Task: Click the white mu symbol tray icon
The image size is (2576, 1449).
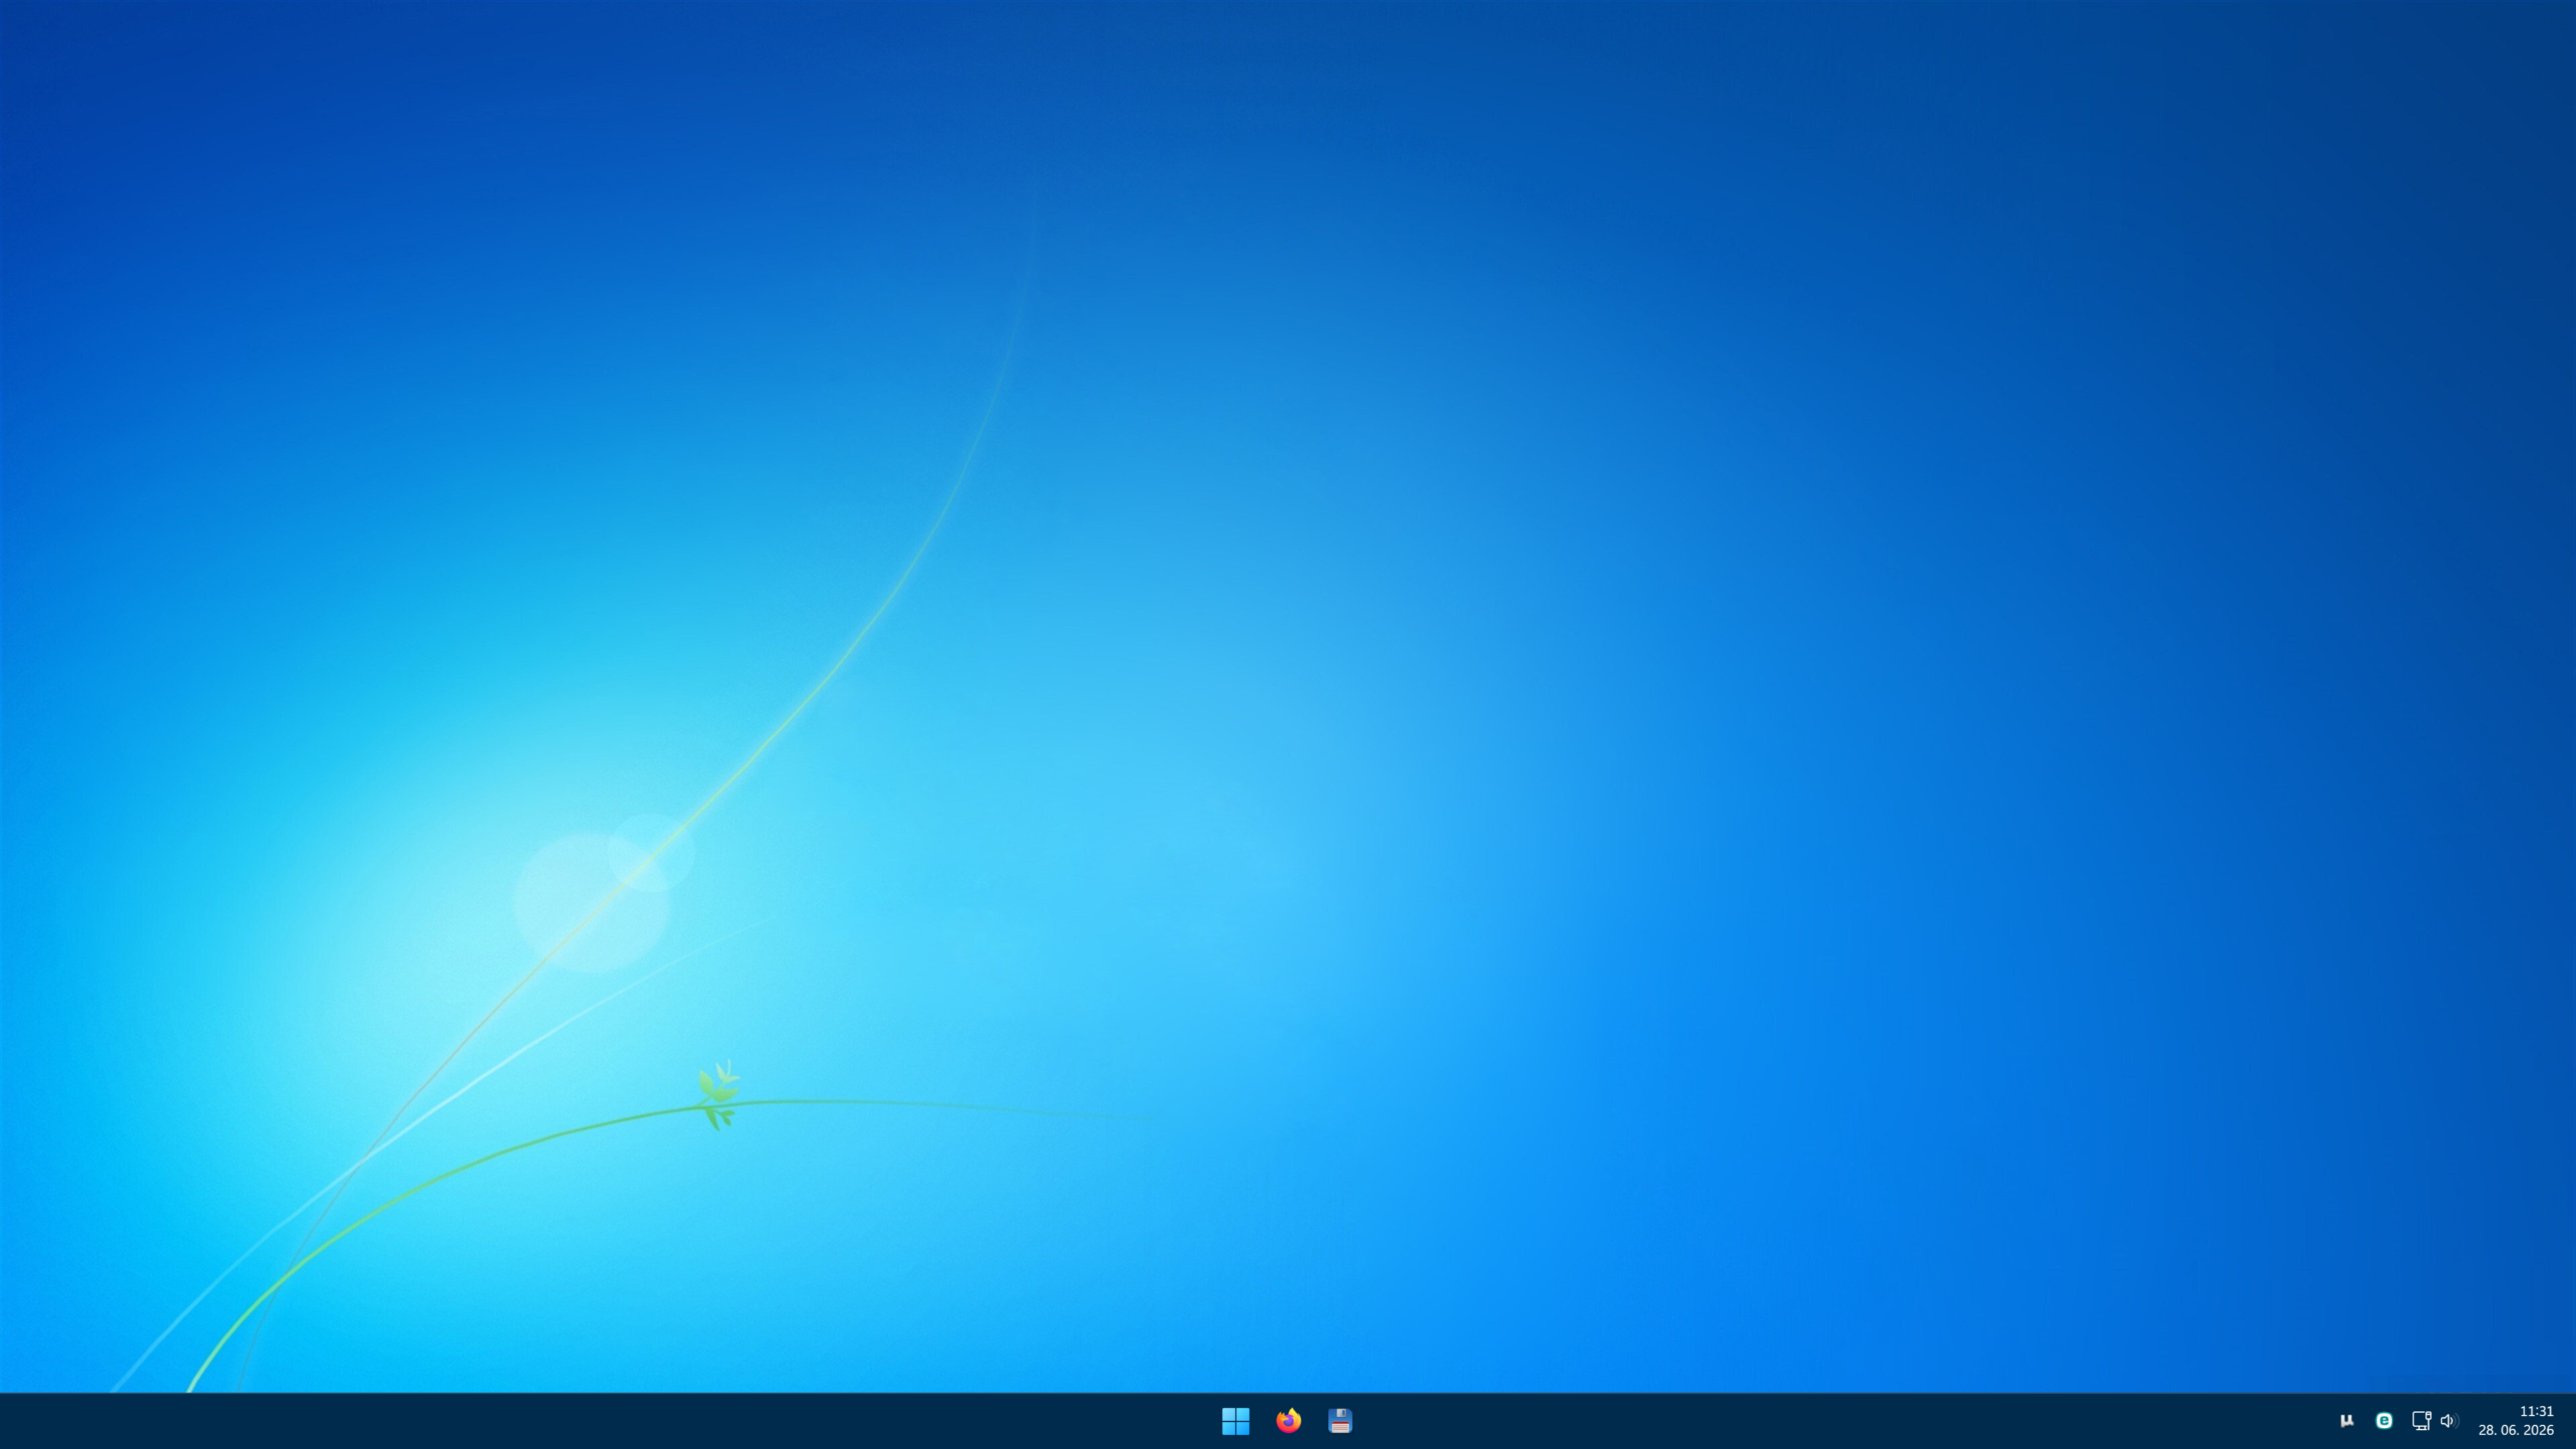Action: (2346, 1420)
